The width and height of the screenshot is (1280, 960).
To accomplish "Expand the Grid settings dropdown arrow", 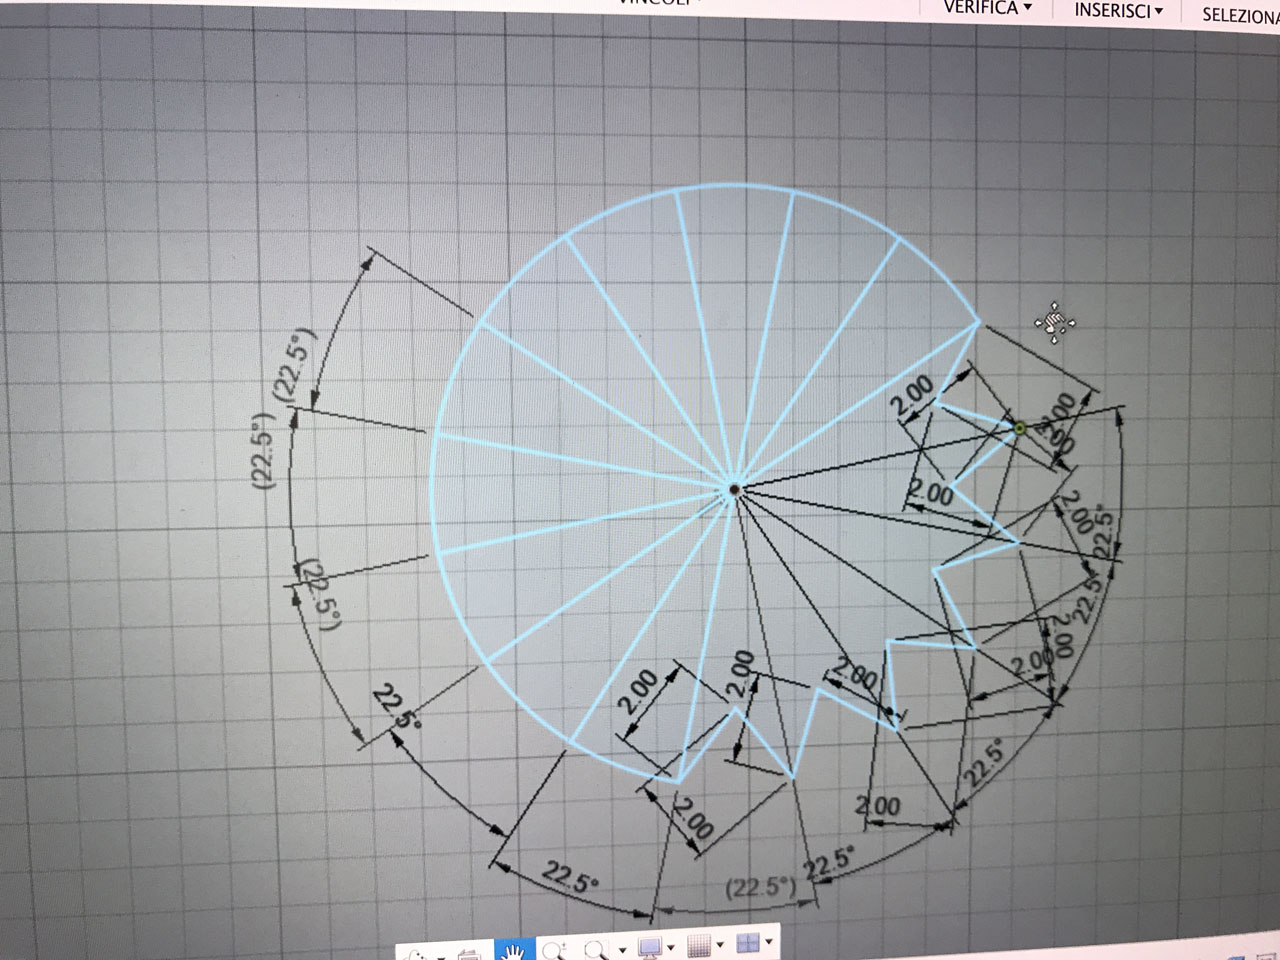I will click(x=720, y=944).
